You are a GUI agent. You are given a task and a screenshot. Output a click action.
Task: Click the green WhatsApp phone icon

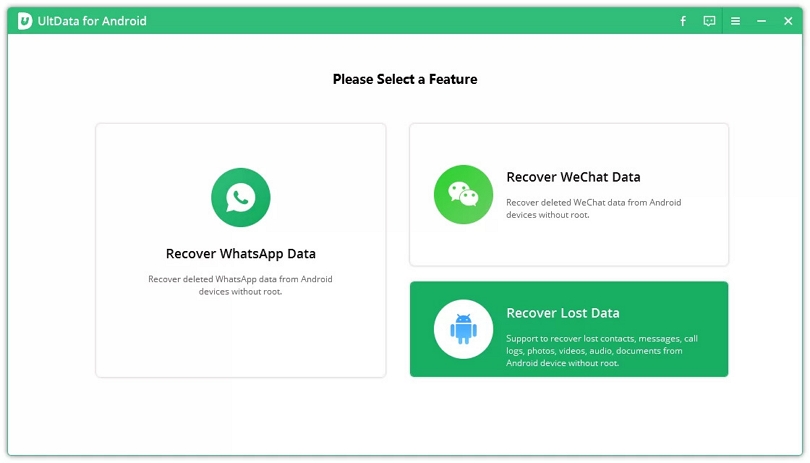click(x=241, y=197)
